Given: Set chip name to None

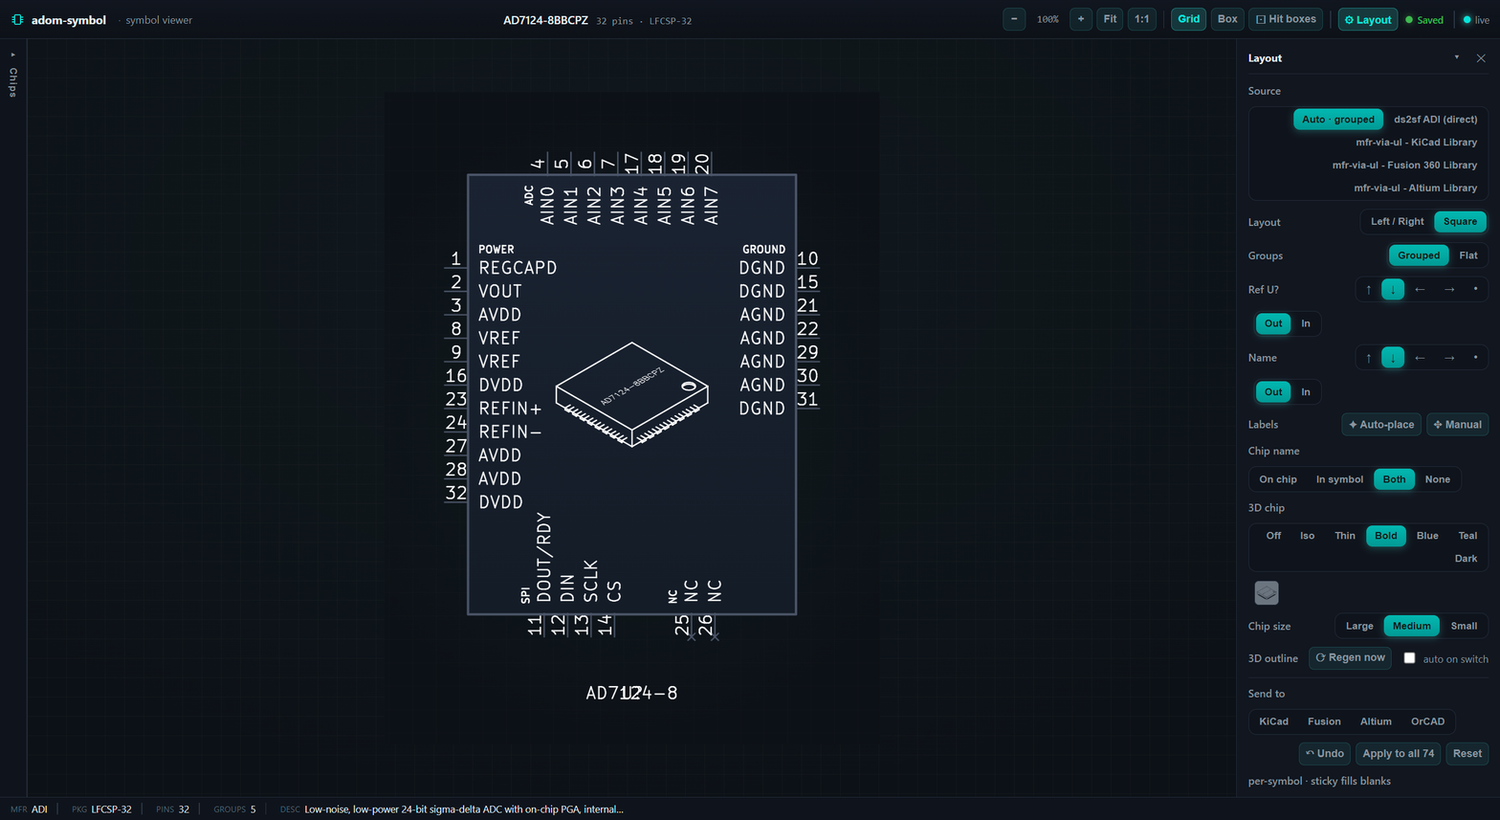Looking at the screenshot, I should pyautogui.click(x=1437, y=479).
